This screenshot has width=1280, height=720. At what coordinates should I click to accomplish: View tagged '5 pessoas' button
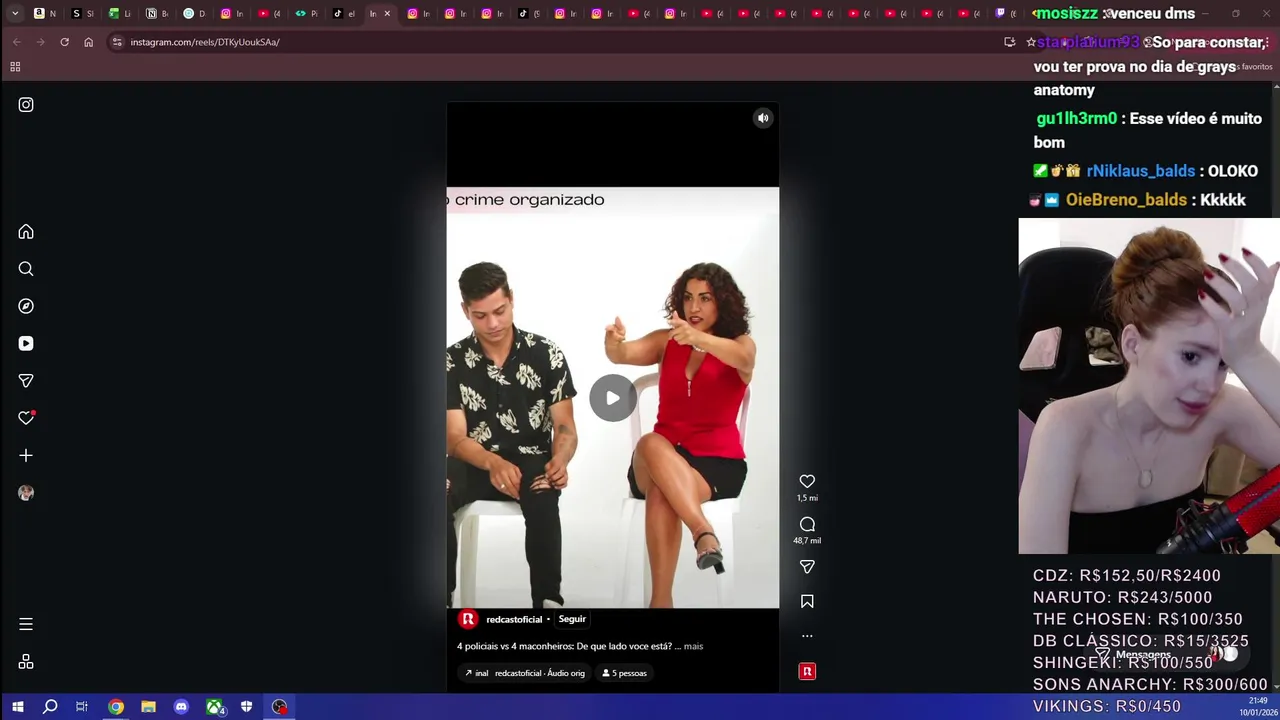624,673
